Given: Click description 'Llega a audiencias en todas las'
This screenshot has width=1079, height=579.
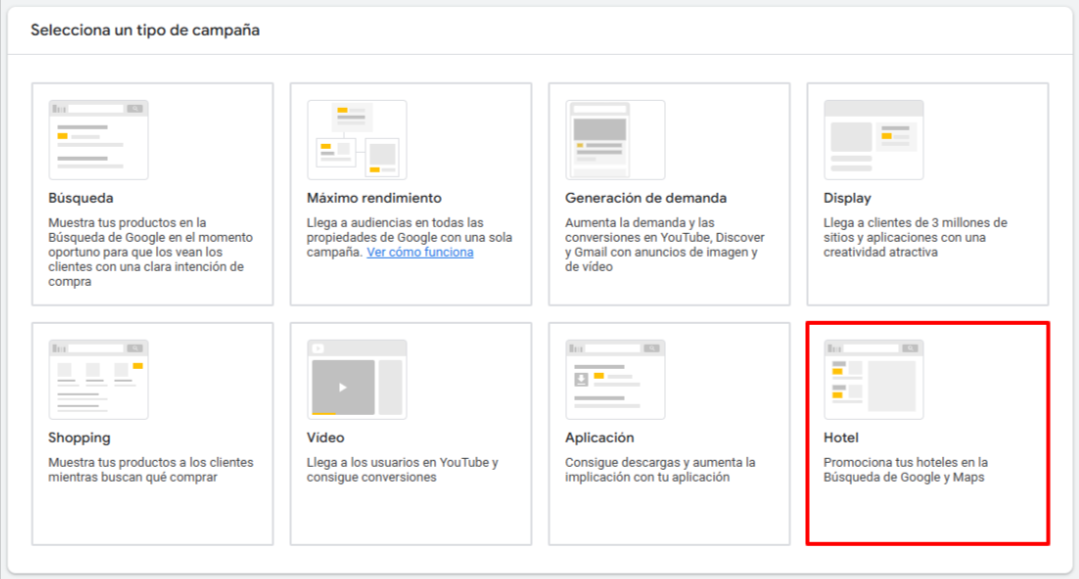Looking at the screenshot, I should click(409, 238).
